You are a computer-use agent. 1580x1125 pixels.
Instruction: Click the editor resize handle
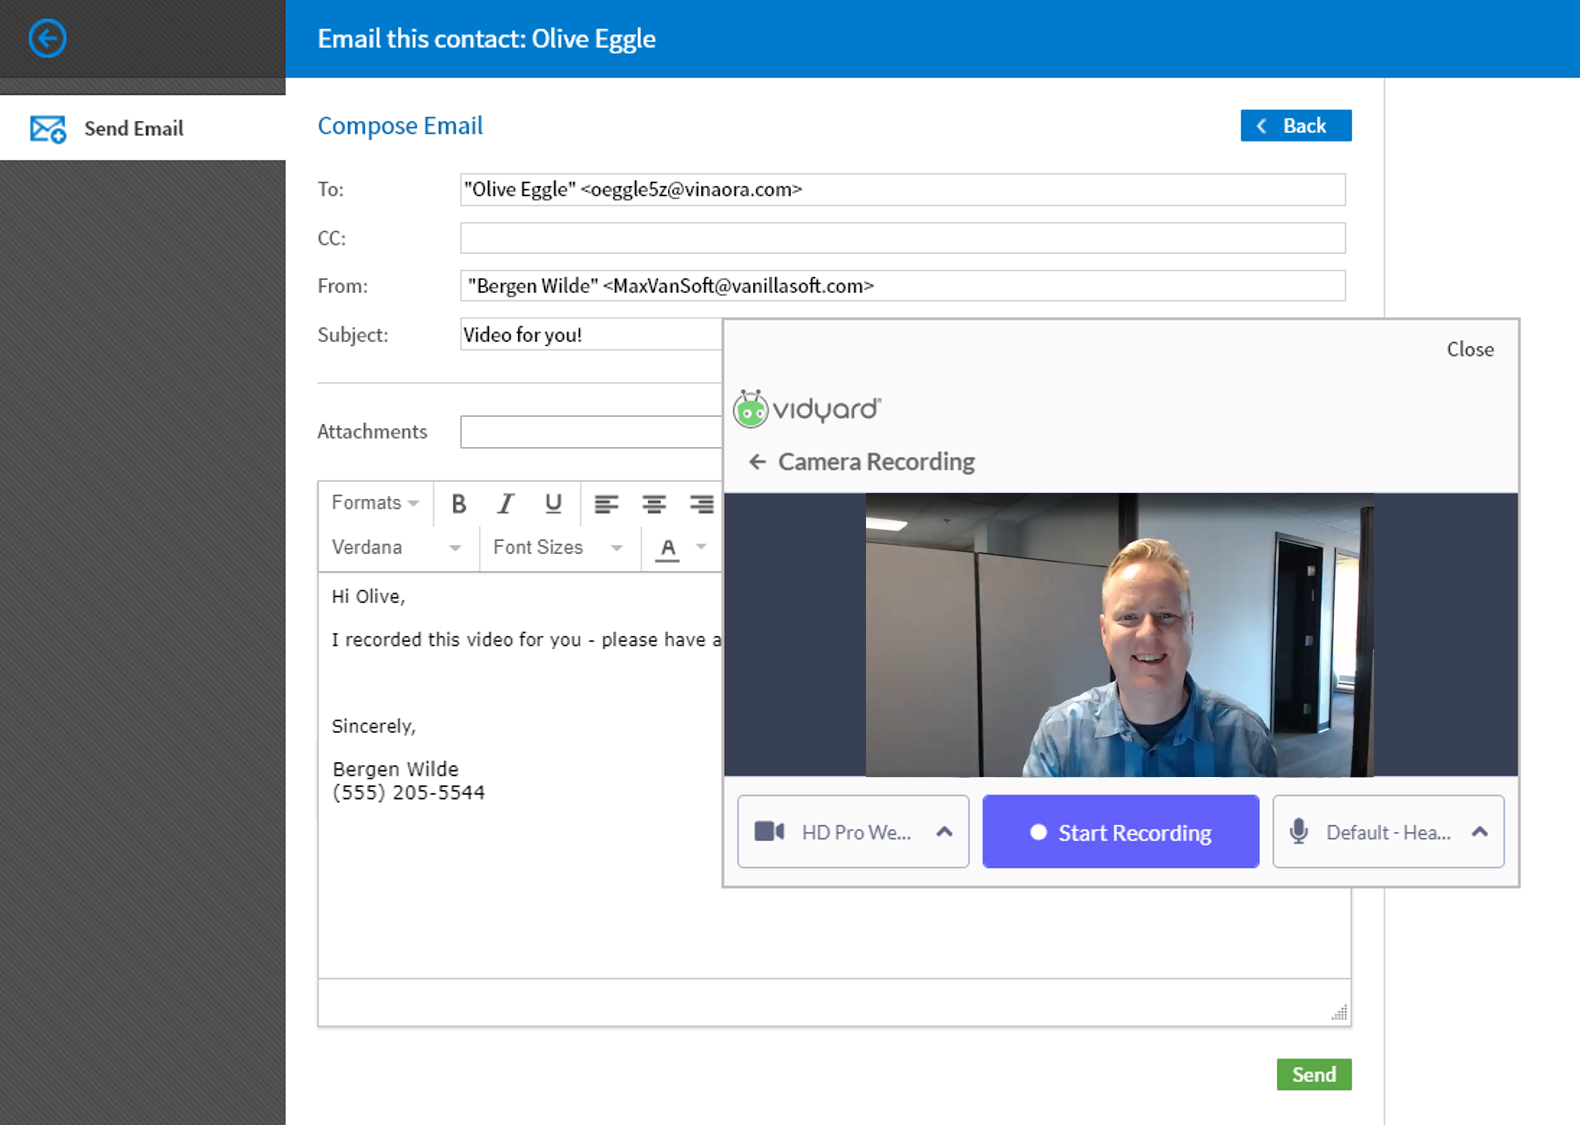(1339, 1013)
